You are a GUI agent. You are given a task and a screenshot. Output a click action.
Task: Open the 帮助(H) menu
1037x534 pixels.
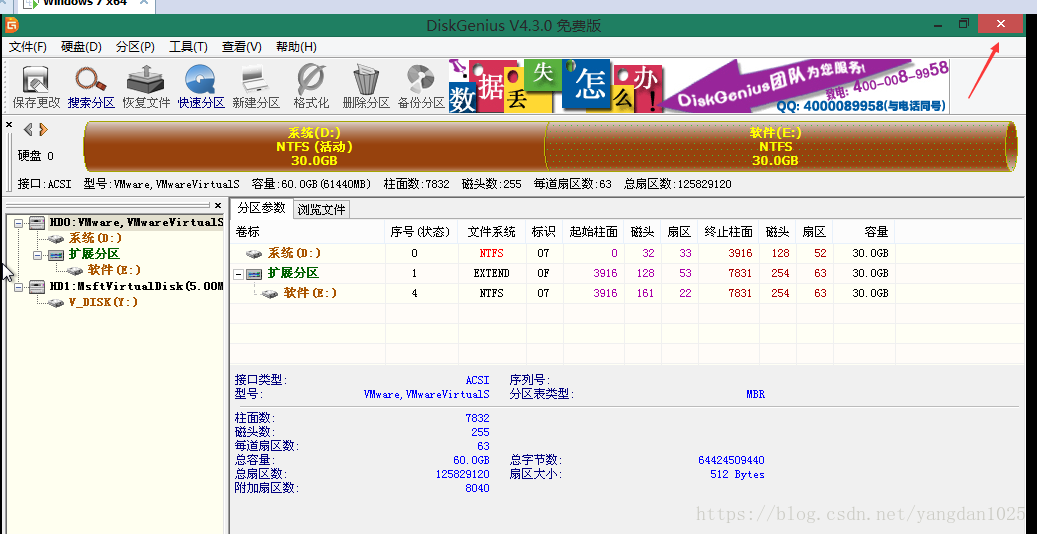296,47
